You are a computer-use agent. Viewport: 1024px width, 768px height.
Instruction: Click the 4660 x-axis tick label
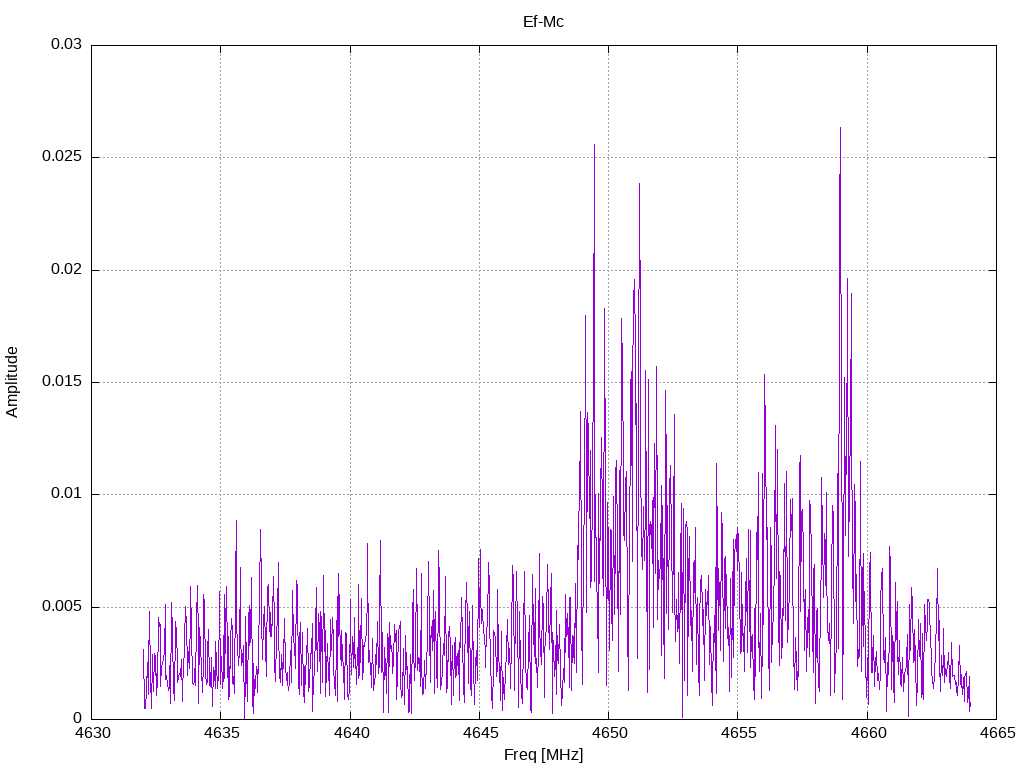pos(868,733)
